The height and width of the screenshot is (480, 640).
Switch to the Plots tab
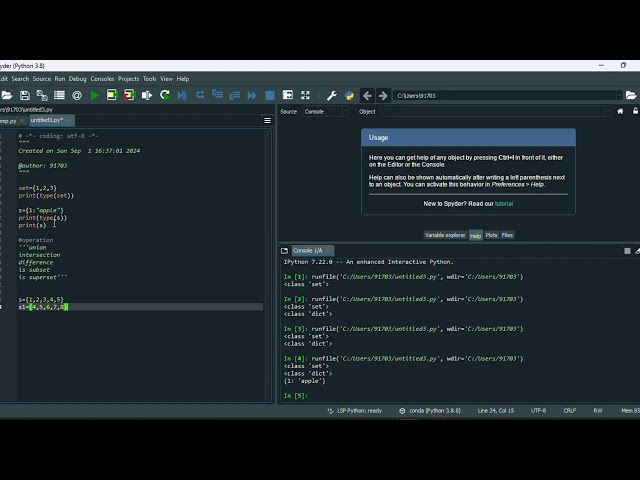coord(491,235)
